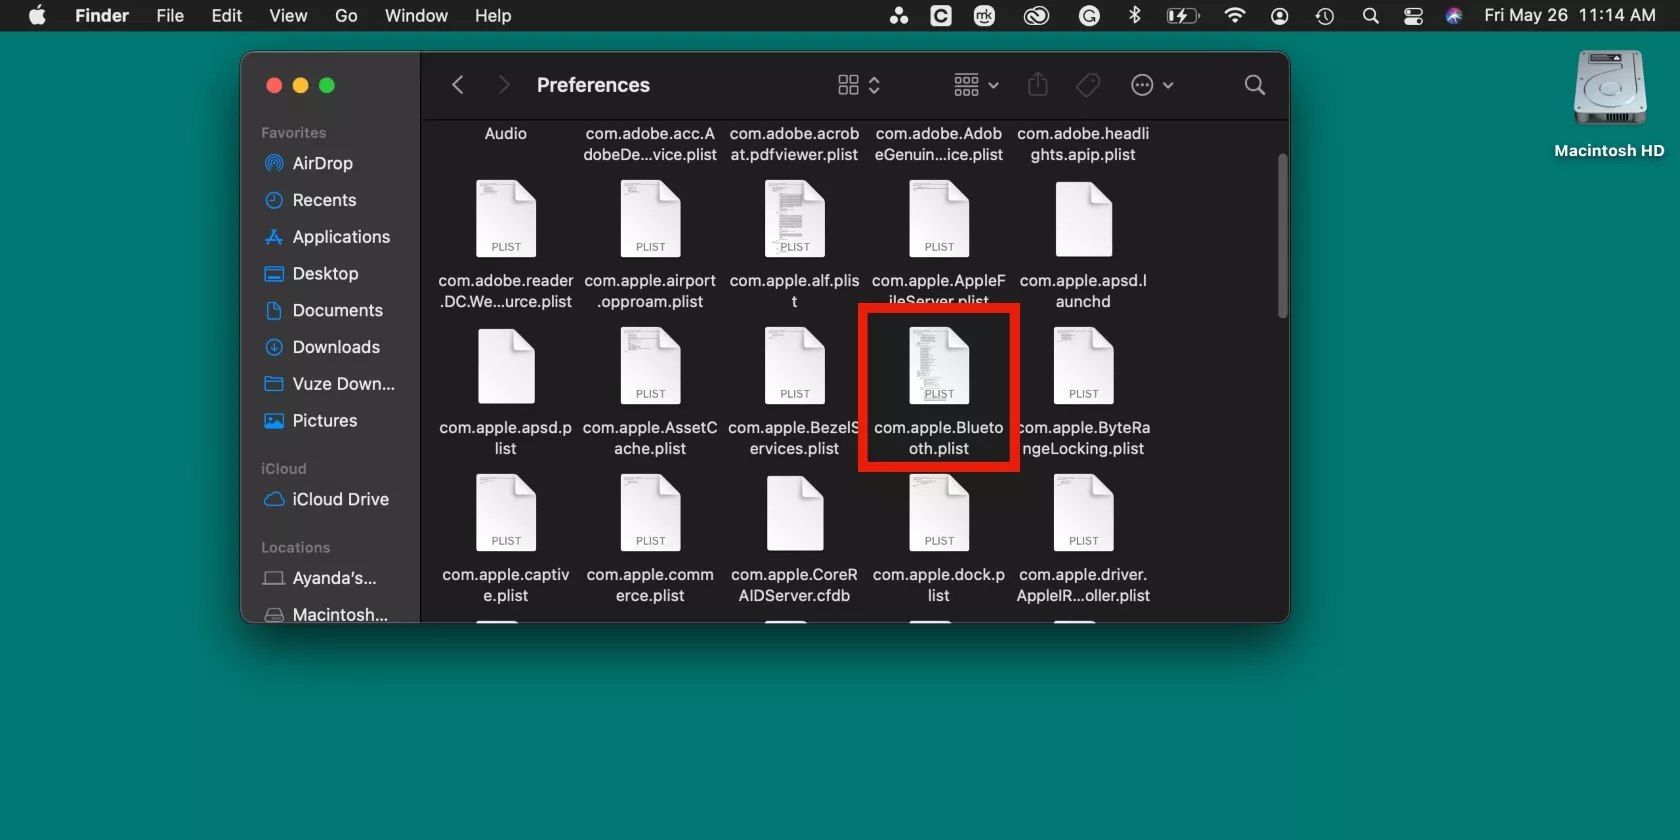
Task: Select com.apple.CoreRAIDServer.cfdb file
Action: click(x=794, y=515)
